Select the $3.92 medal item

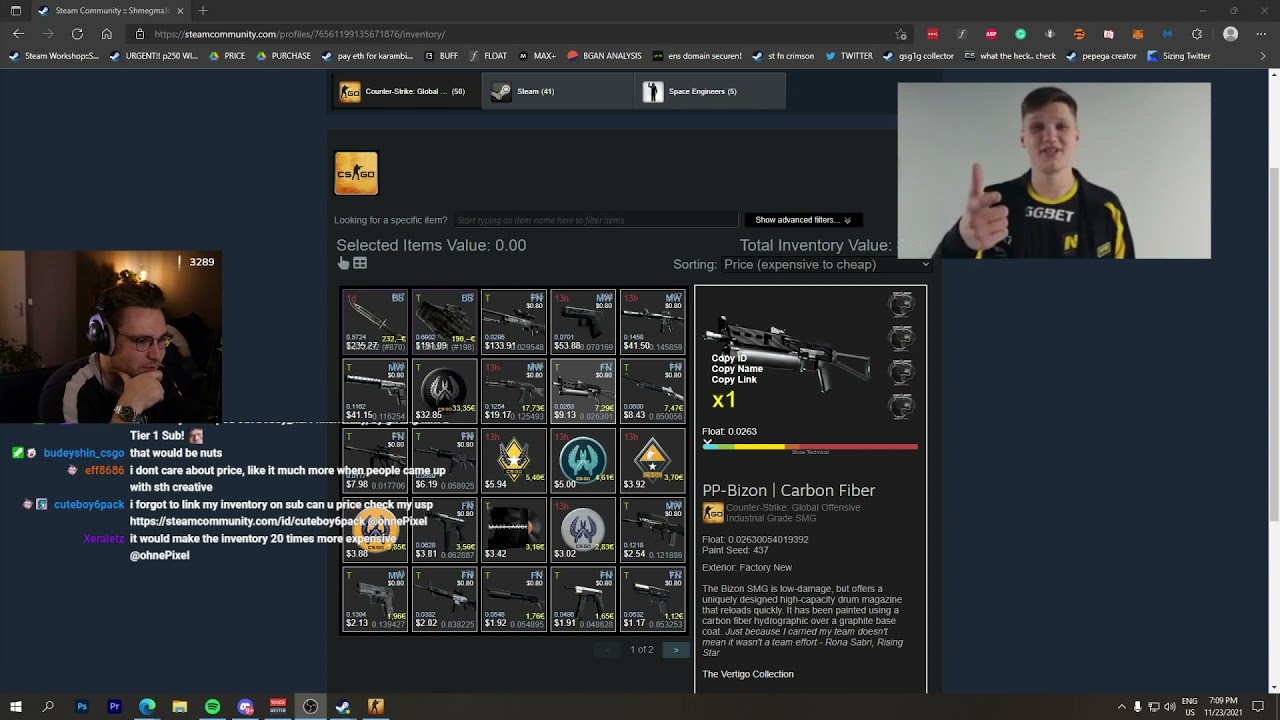coord(653,461)
